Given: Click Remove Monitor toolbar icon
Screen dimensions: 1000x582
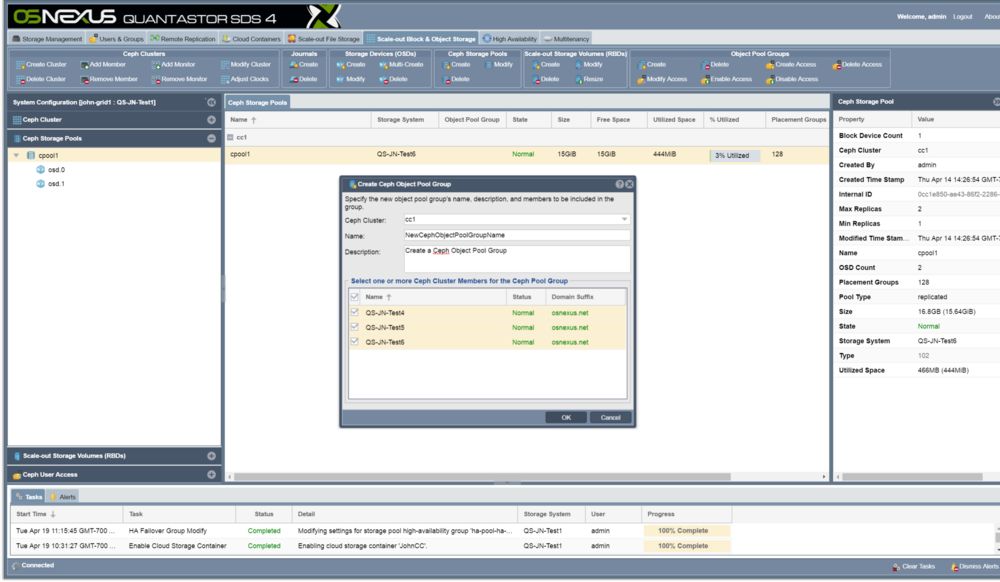Looking at the screenshot, I should coord(179,80).
